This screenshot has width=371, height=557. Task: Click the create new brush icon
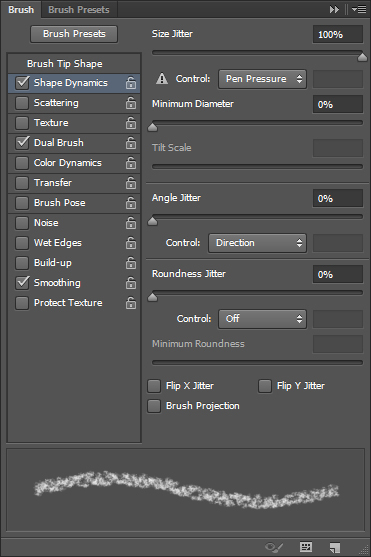[334, 547]
